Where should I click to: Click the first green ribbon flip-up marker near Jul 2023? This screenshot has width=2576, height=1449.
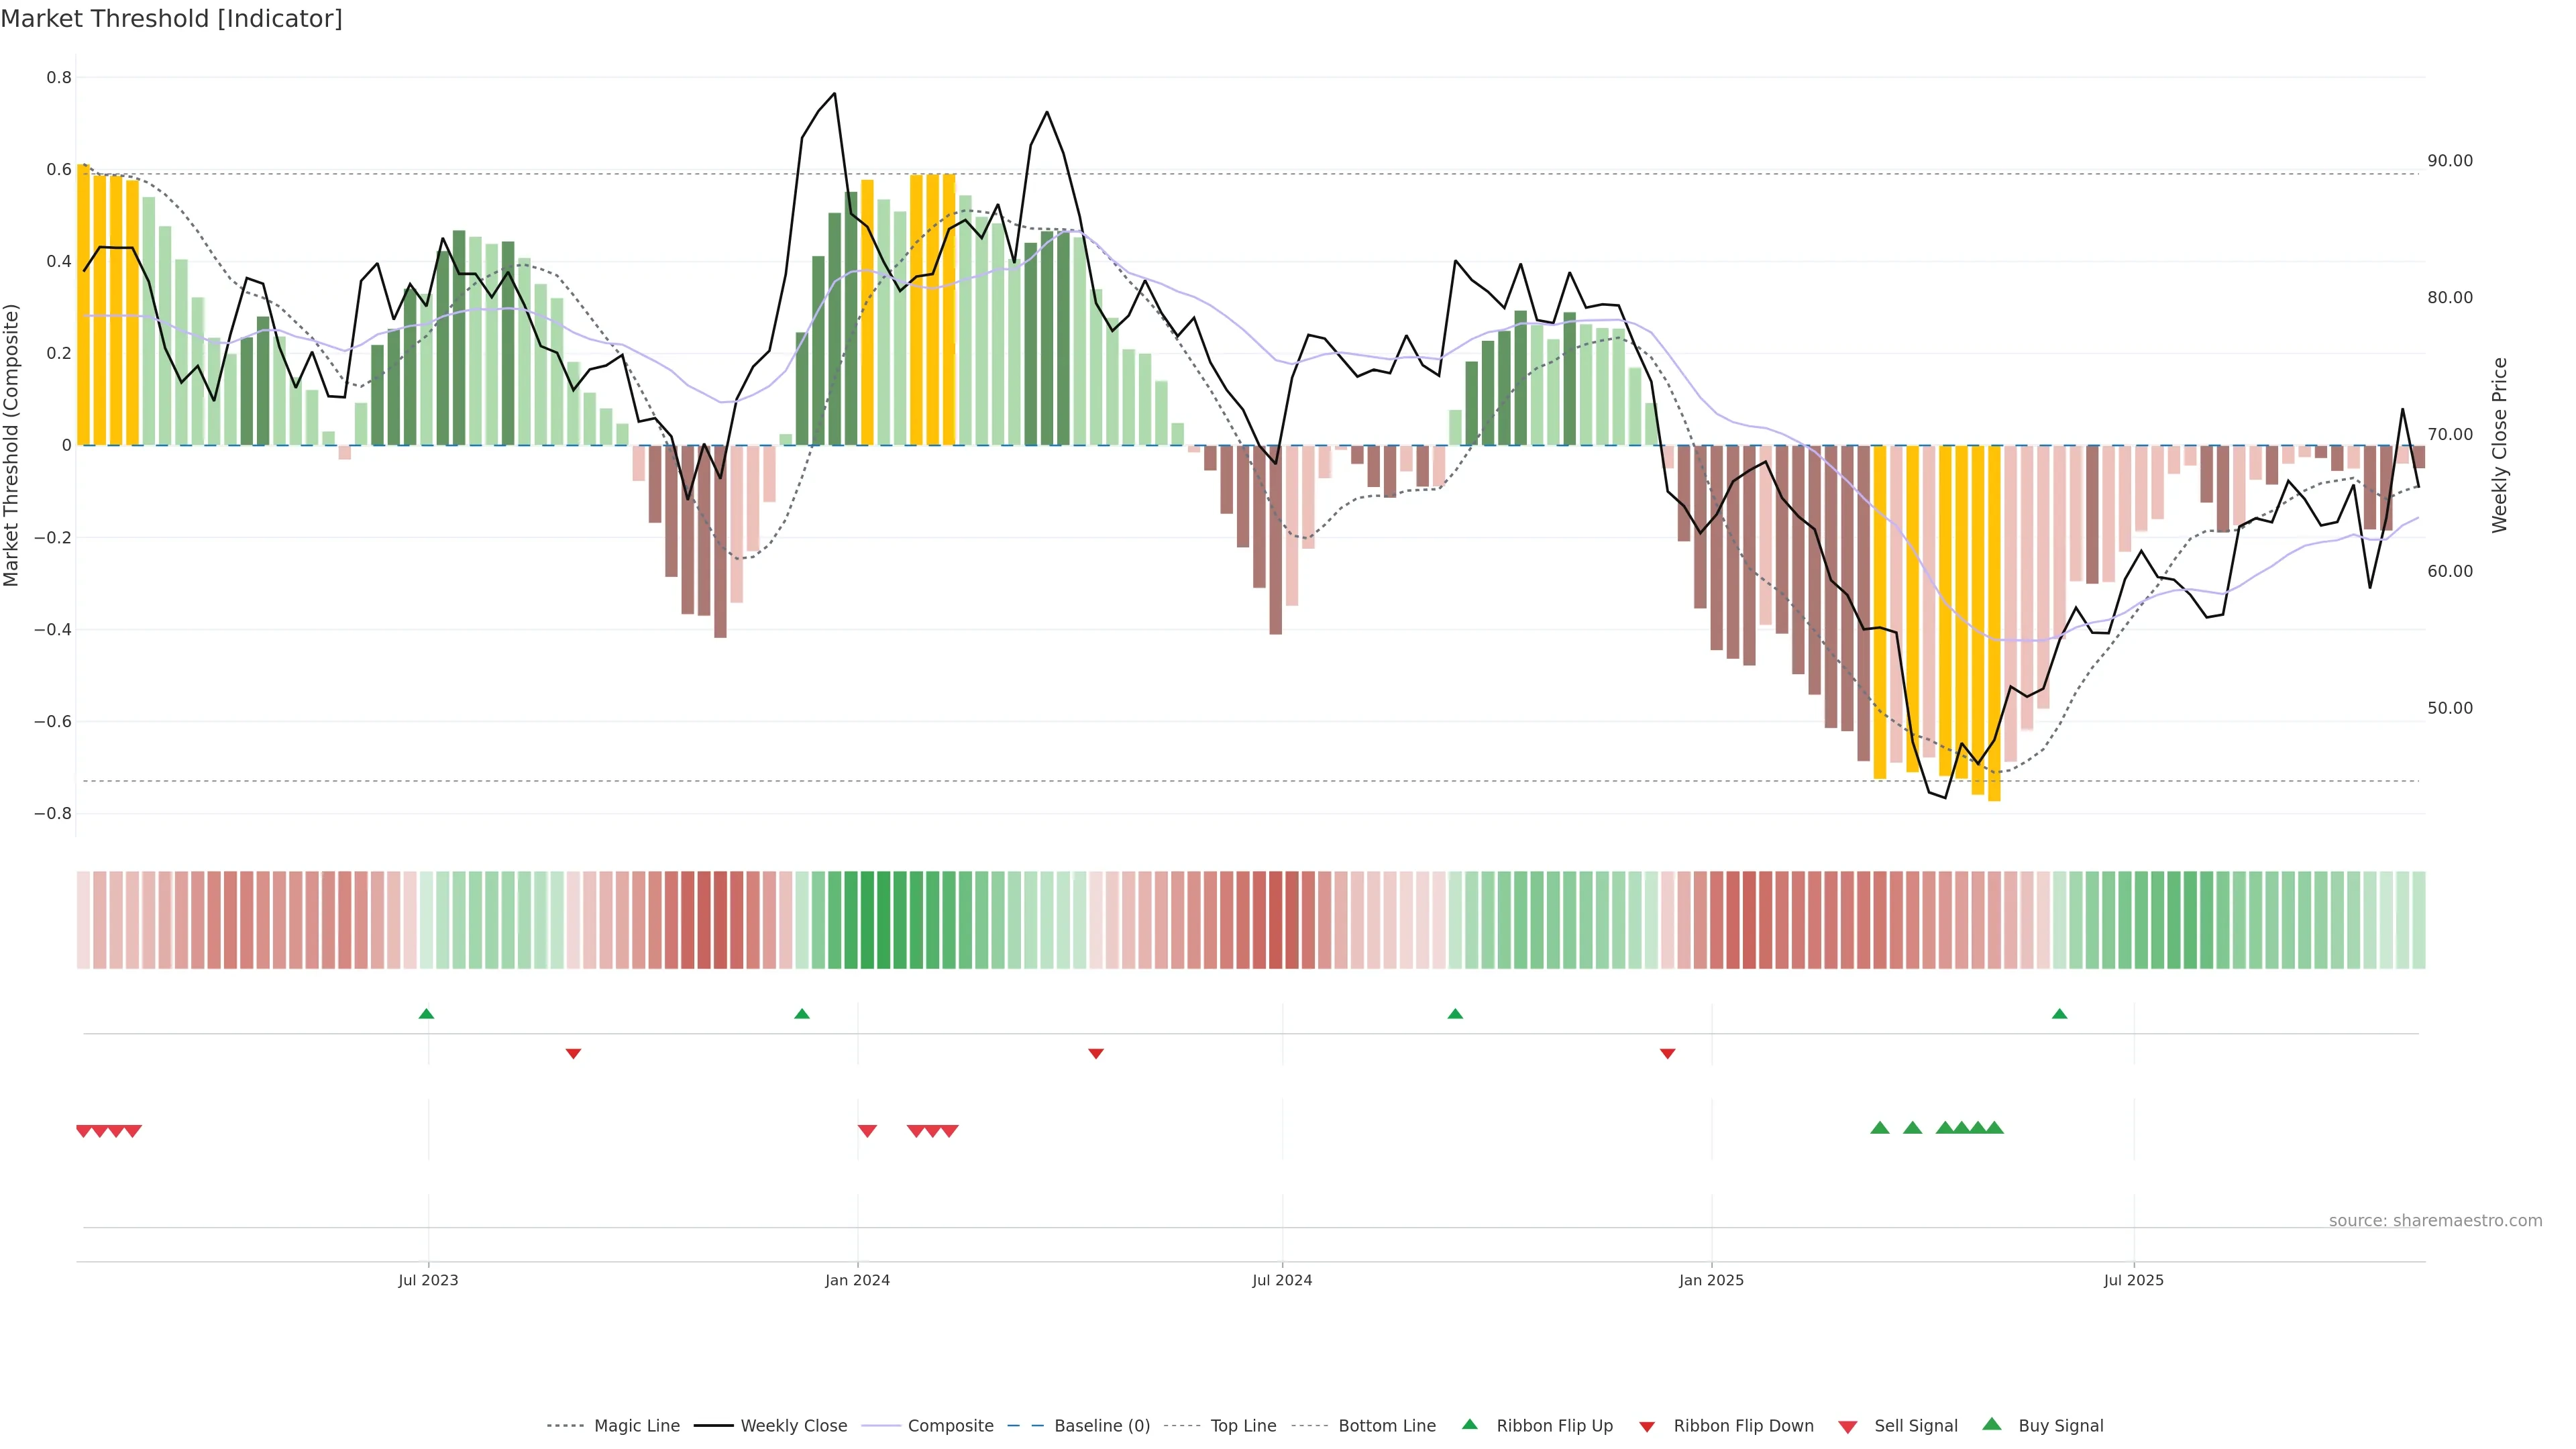tap(426, 1014)
